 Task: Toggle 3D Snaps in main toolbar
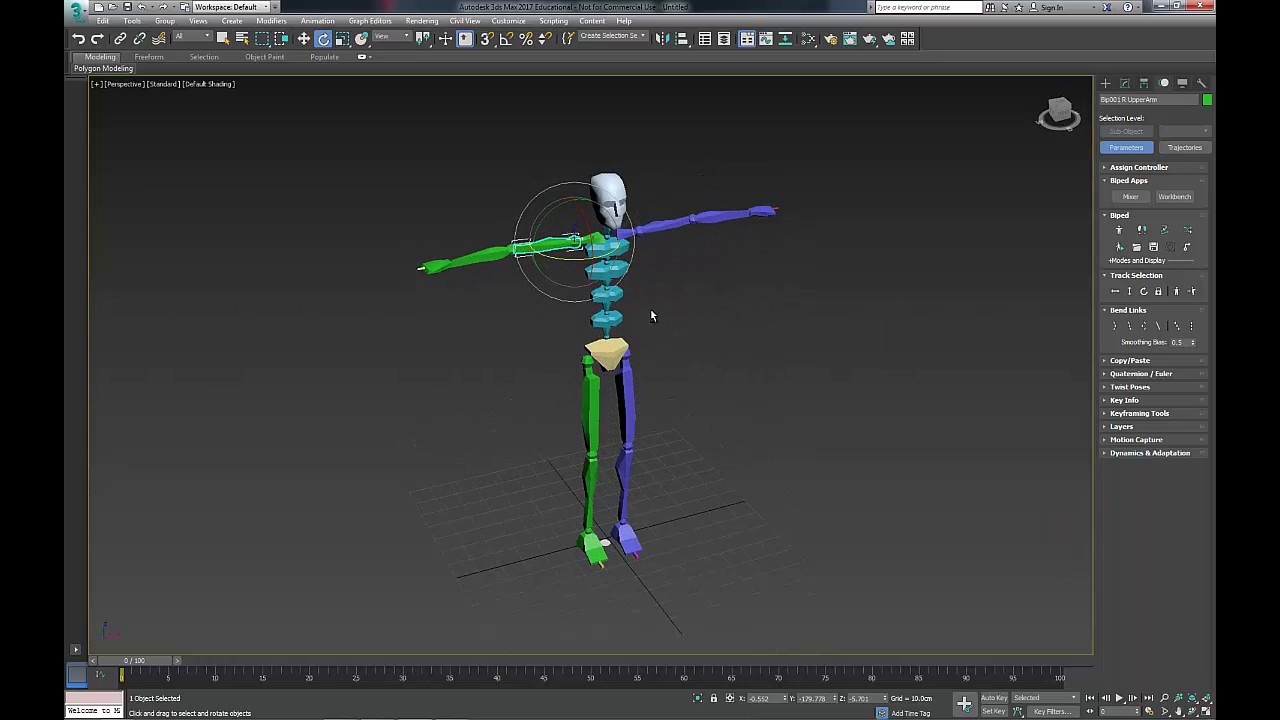[x=487, y=39]
